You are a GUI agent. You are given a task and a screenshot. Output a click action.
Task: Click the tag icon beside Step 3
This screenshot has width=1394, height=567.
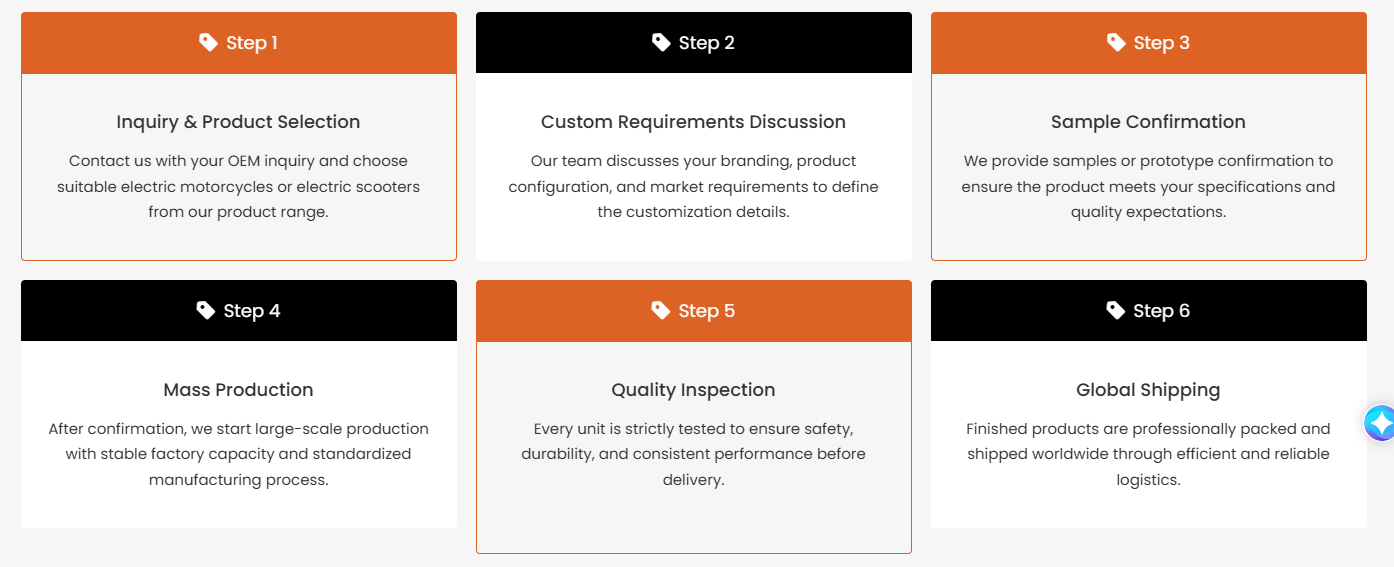(x=1116, y=42)
